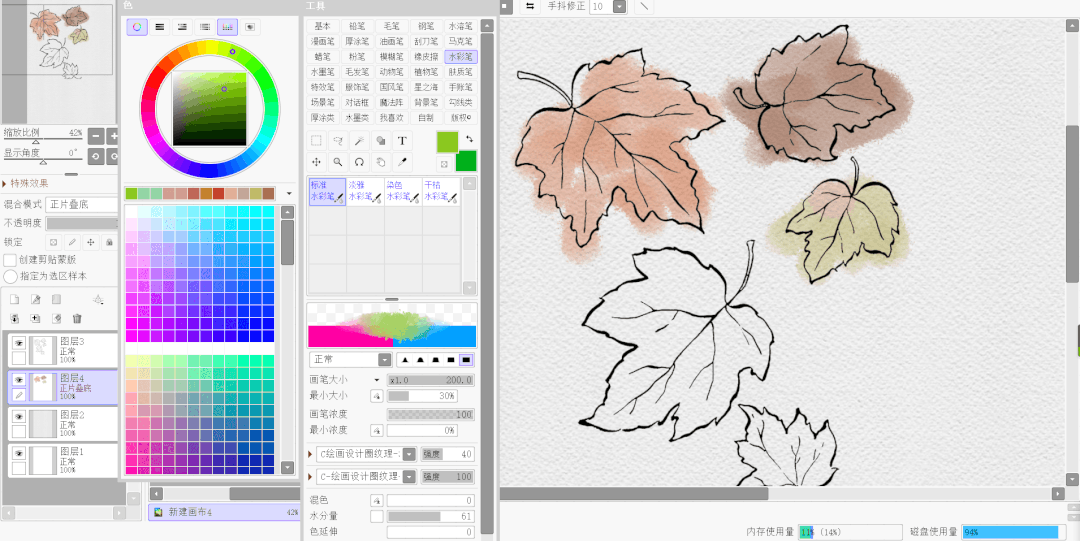Screen dimensions: 1080x541
Task: Expand the 特殊效果 section
Action: pyautogui.click(x=6, y=183)
